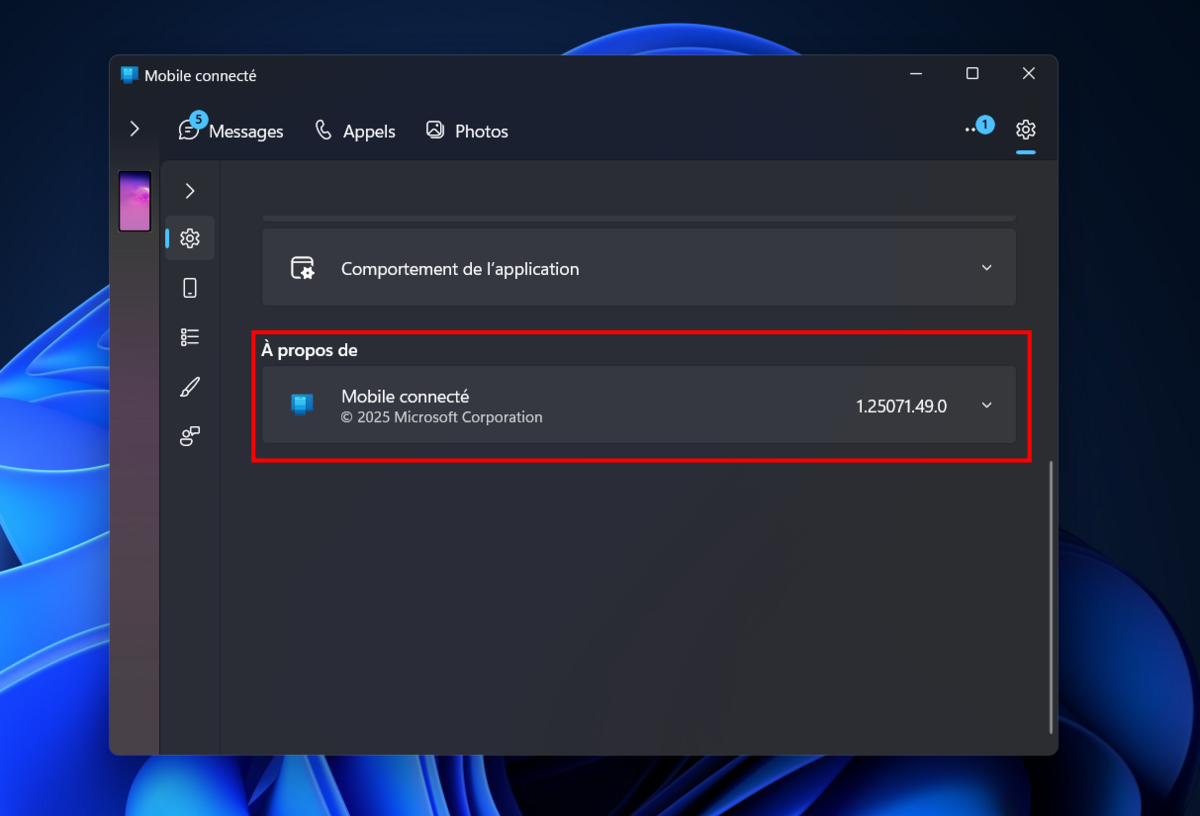Click the Comportement de l'application icon

[302, 268]
